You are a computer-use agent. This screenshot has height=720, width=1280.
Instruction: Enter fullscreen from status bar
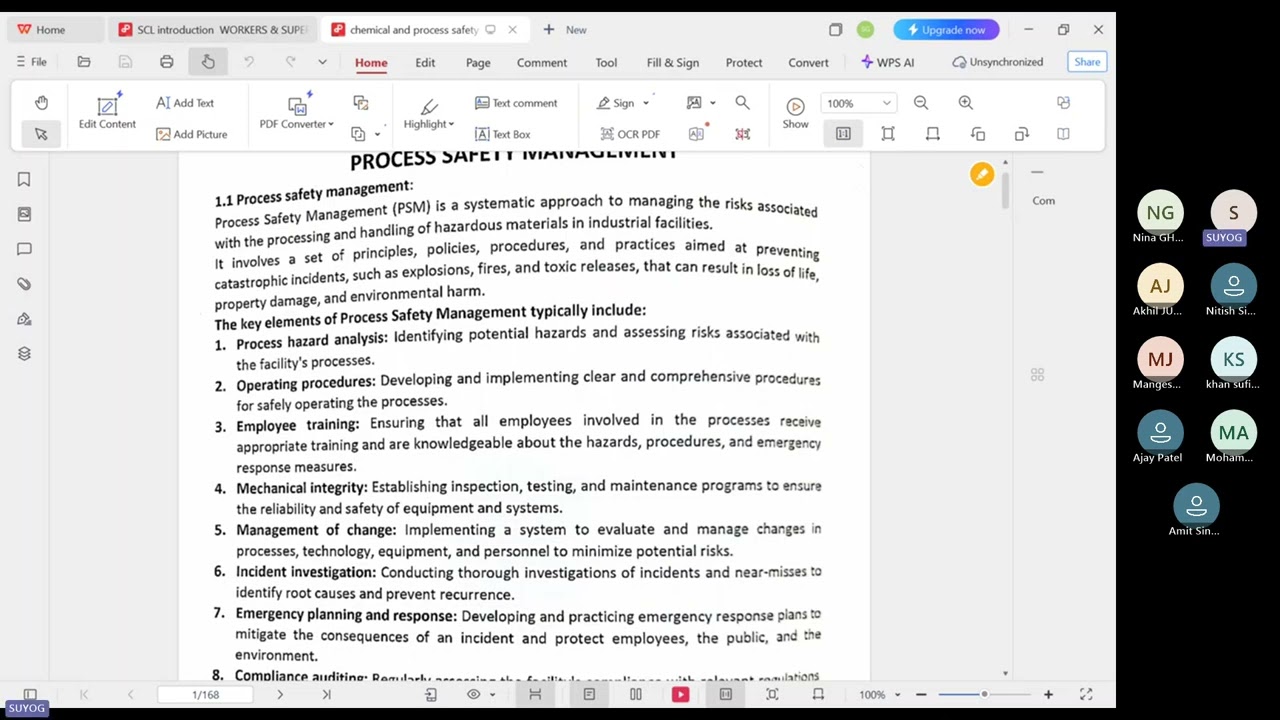(1086, 694)
